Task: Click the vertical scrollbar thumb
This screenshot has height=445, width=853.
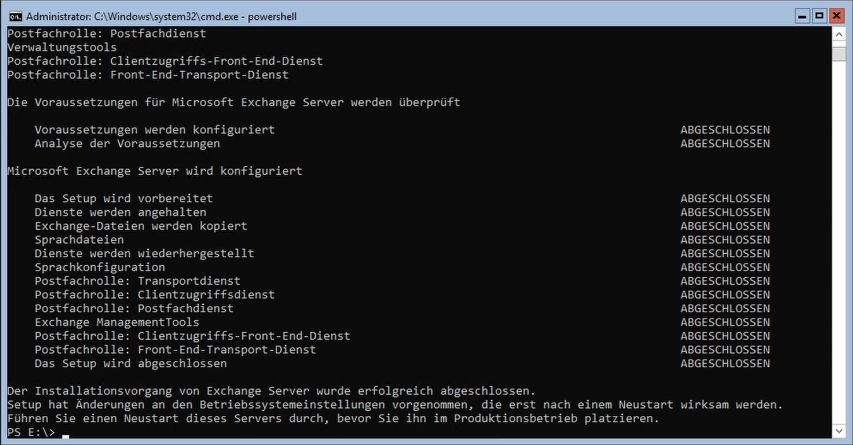Action: pos(839,54)
